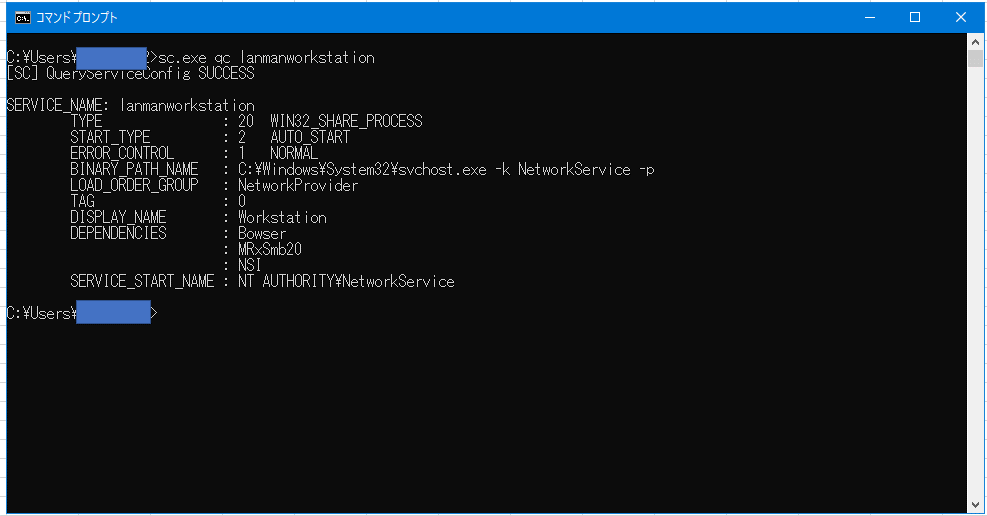Click the NT AUTHORITY¥NetworkService account text
The image size is (987, 516).
346,281
